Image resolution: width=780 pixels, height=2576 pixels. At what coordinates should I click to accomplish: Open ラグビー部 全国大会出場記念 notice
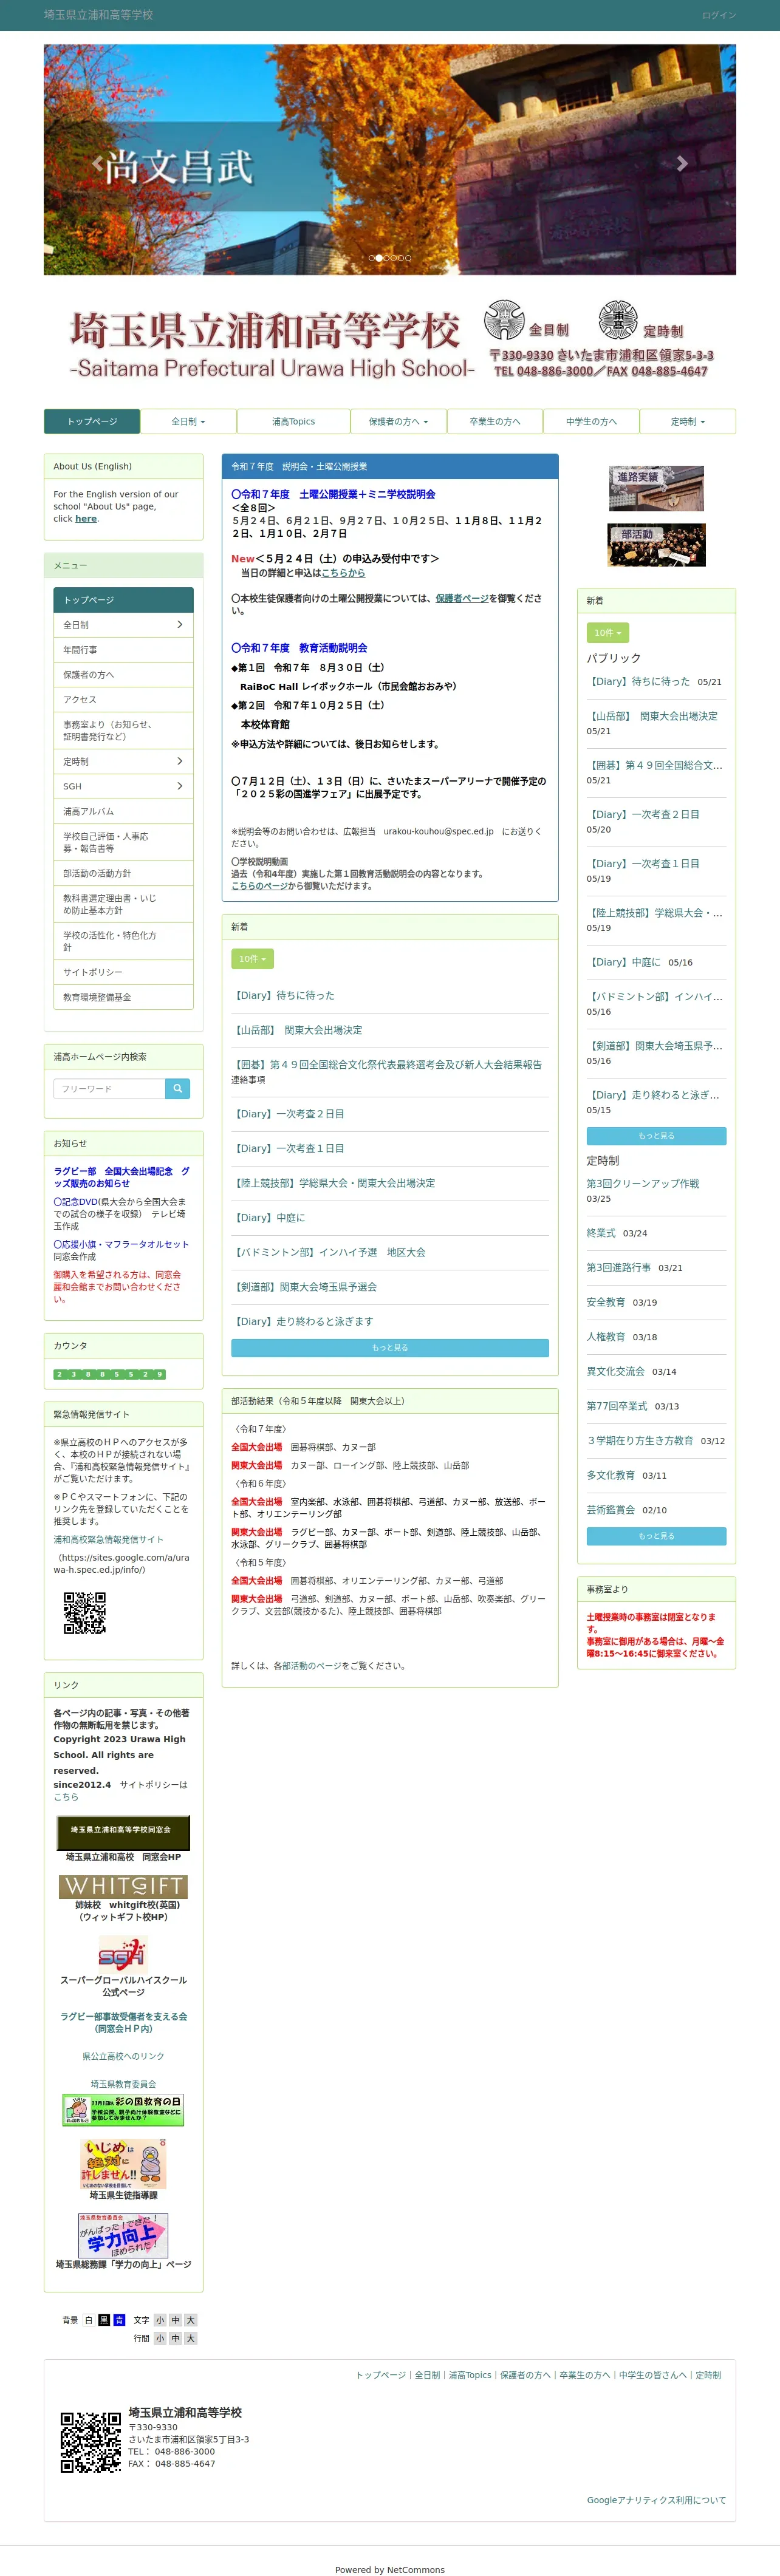(x=121, y=1176)
